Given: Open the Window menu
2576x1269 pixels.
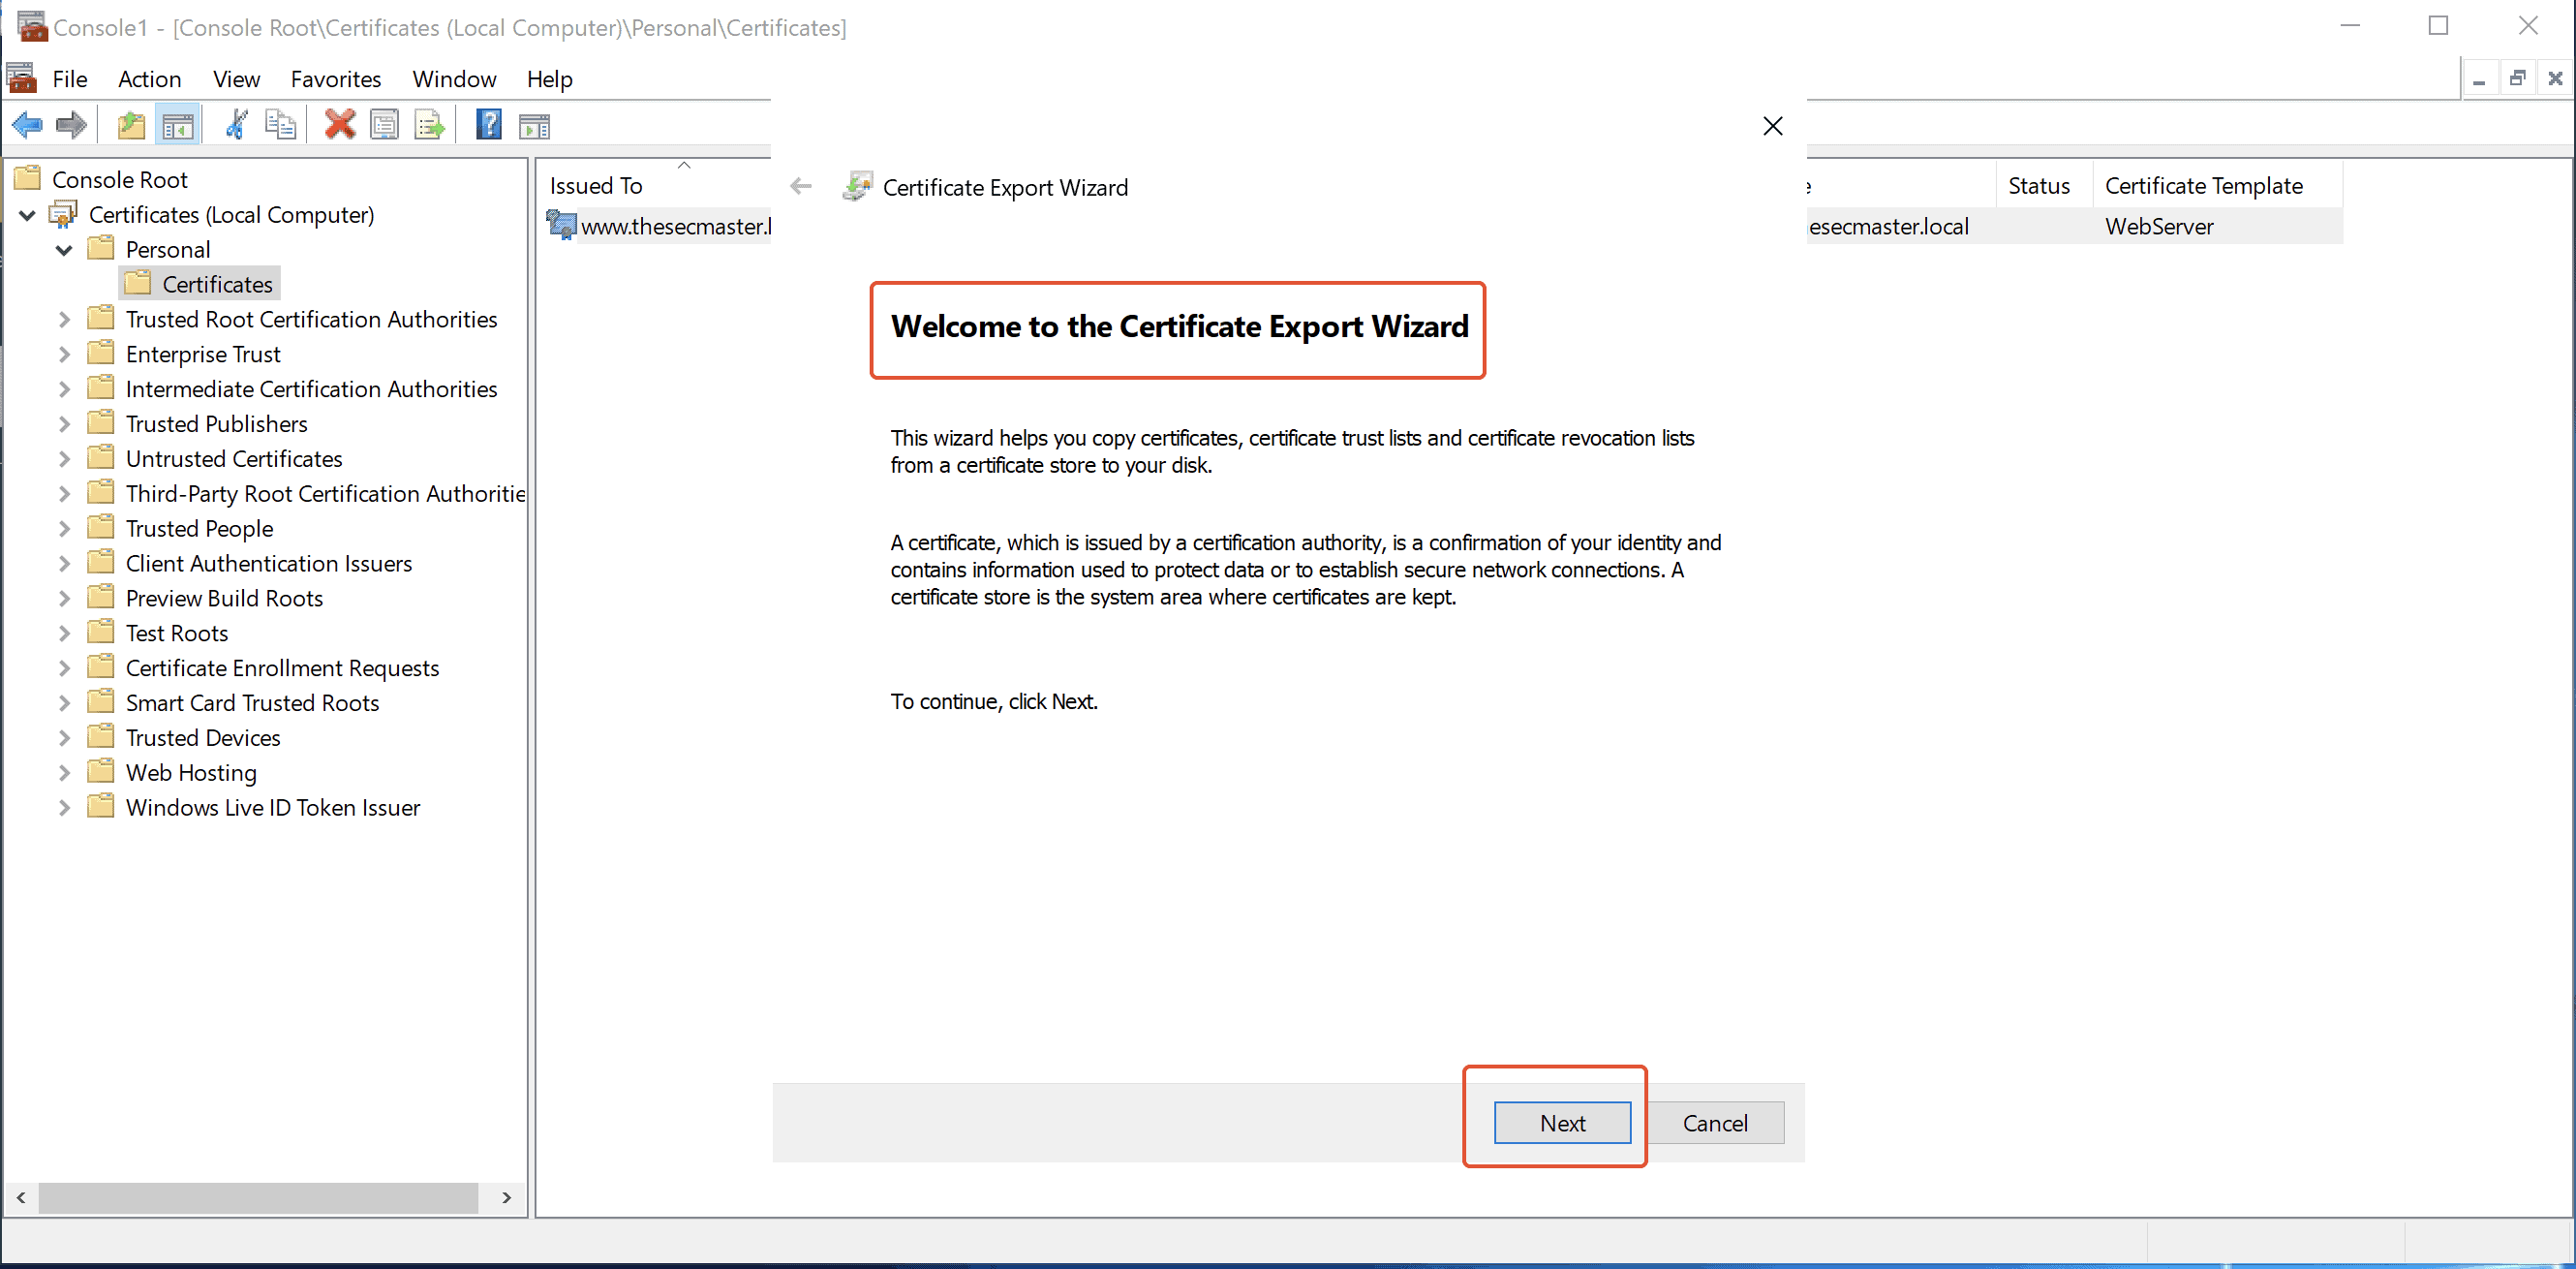Looking at the screenshot, I should 454,79.
